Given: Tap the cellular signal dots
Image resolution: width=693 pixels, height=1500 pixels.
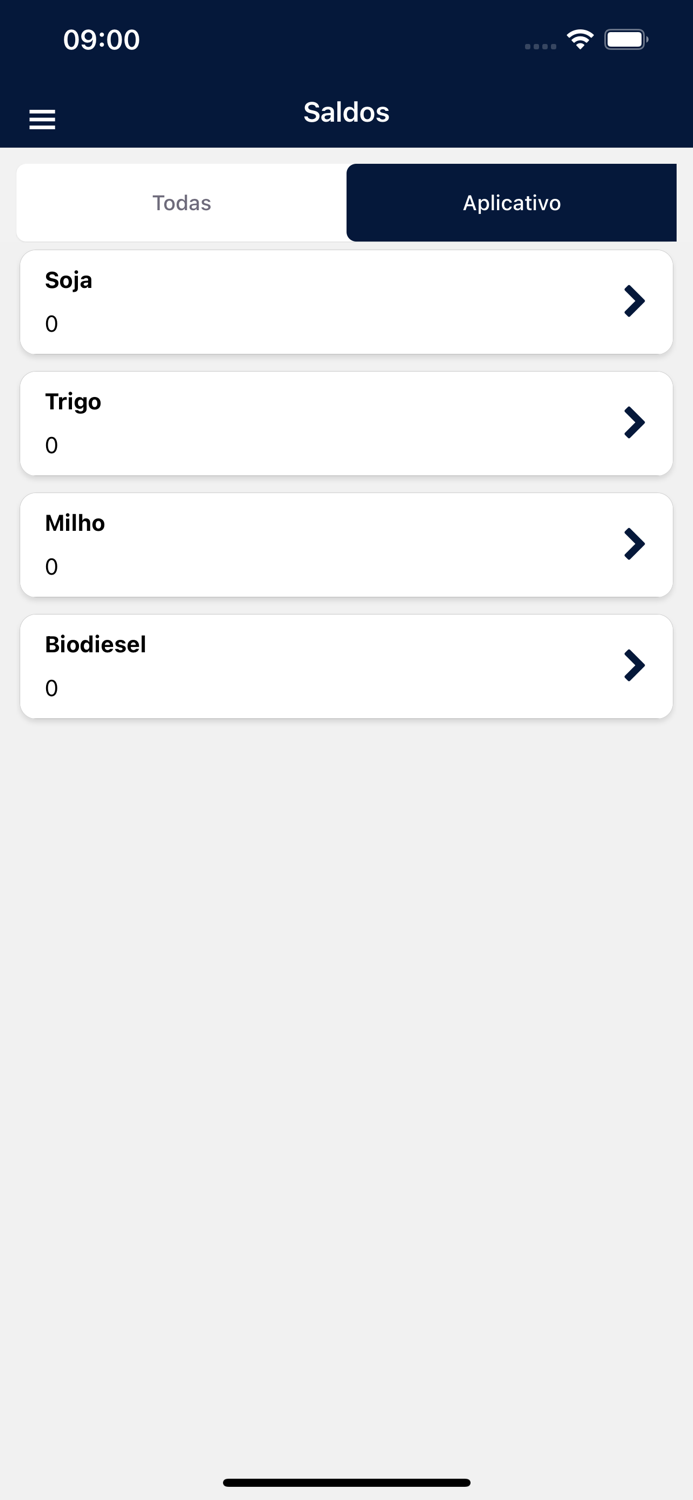Looking at the screenshot, I should point(540,46).
